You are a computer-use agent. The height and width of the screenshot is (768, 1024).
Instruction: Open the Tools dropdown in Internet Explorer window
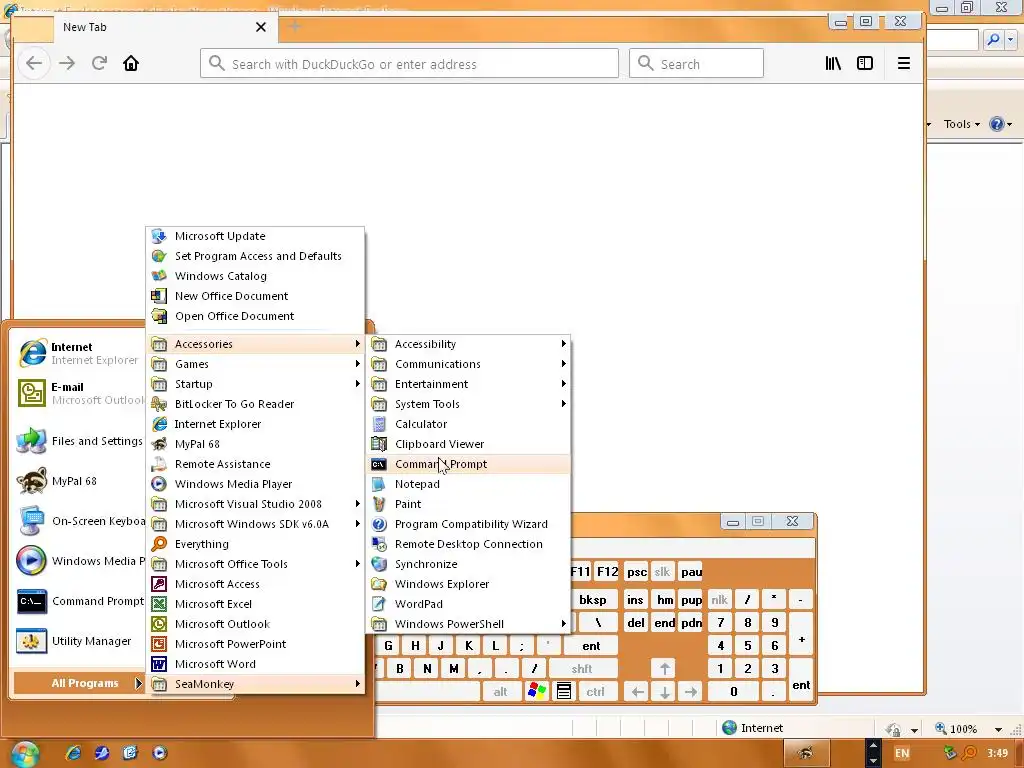point(961,124)
